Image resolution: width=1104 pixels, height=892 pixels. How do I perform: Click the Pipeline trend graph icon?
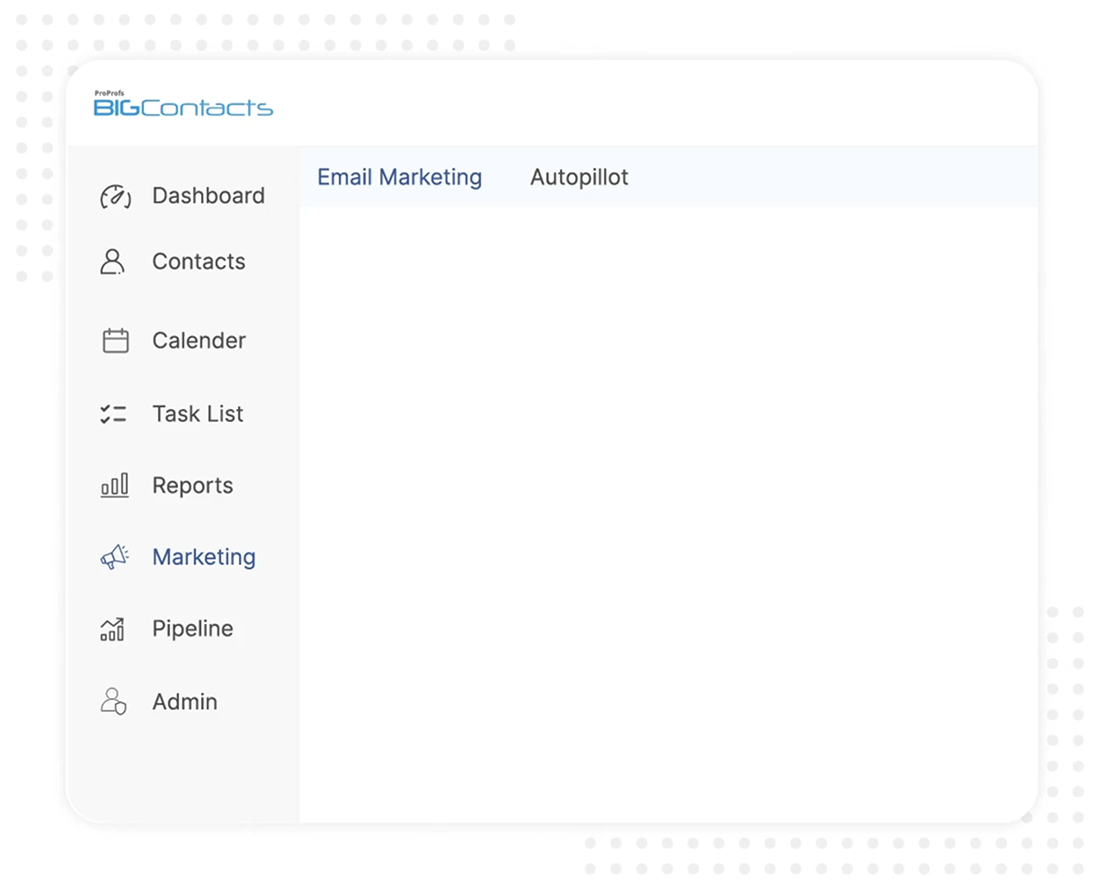(x=113, y=629)
